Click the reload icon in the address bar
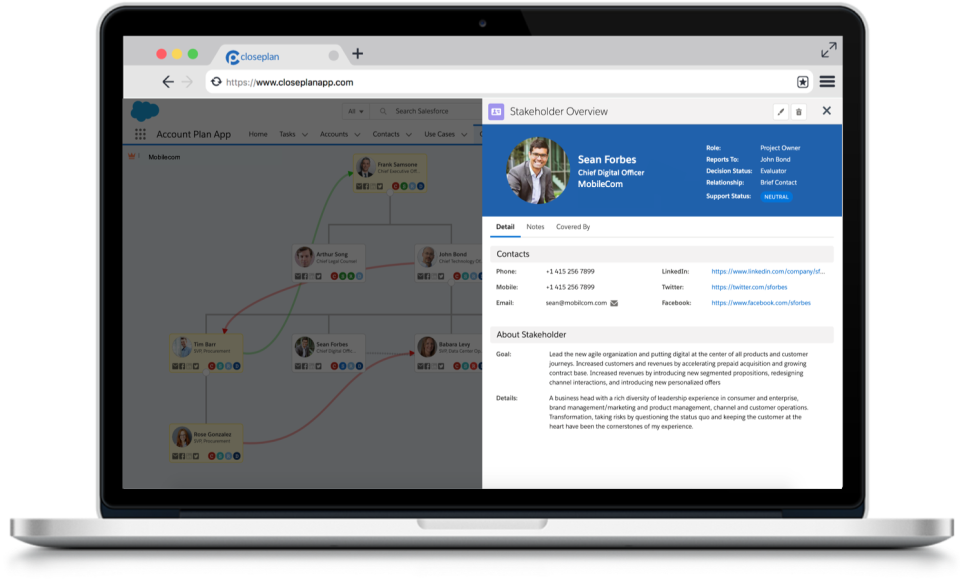The image size is (960, 580). 216,81
